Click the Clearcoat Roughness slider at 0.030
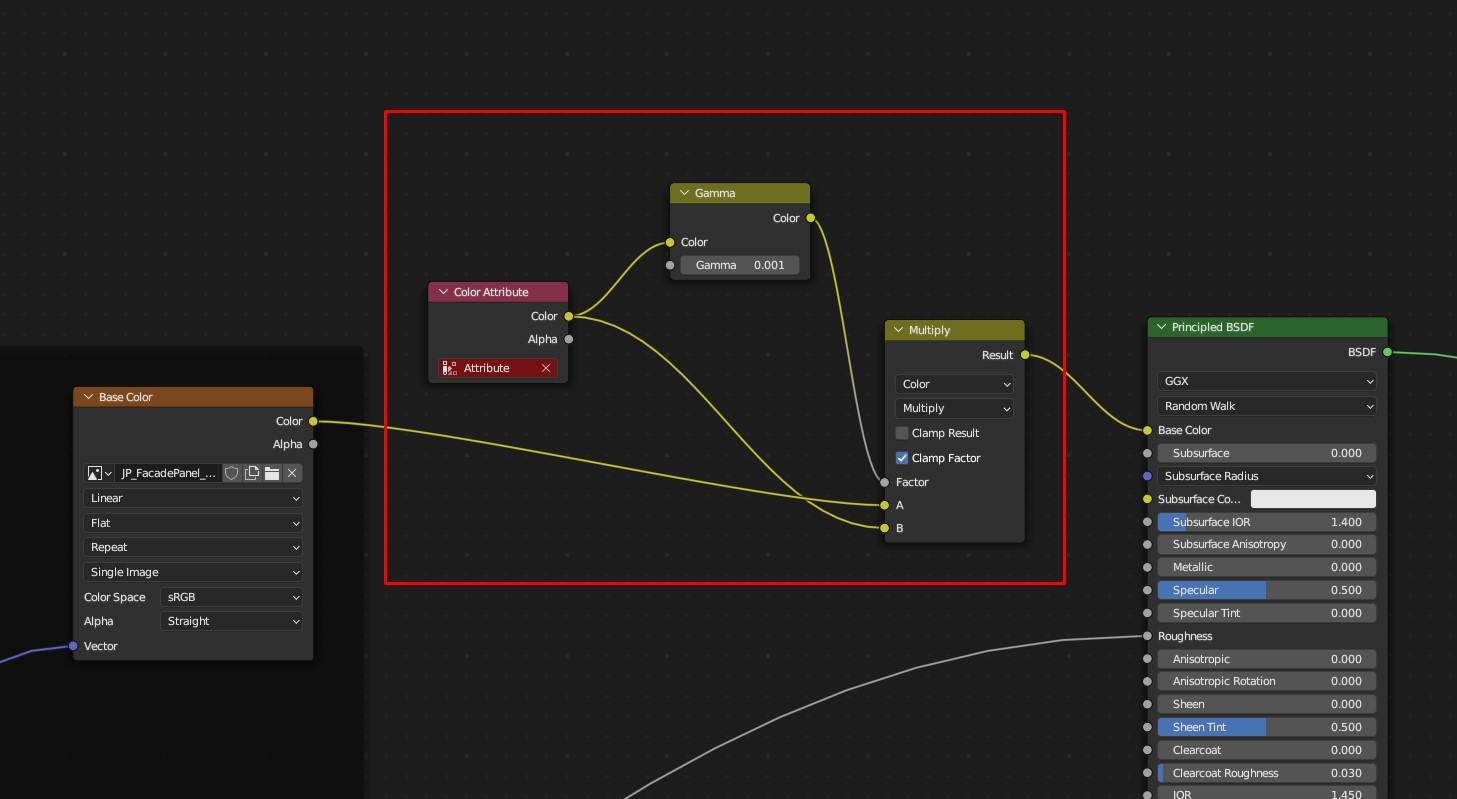This screenshot has height=799, width=1457. pyautogui.click(x=1267, y=773)
